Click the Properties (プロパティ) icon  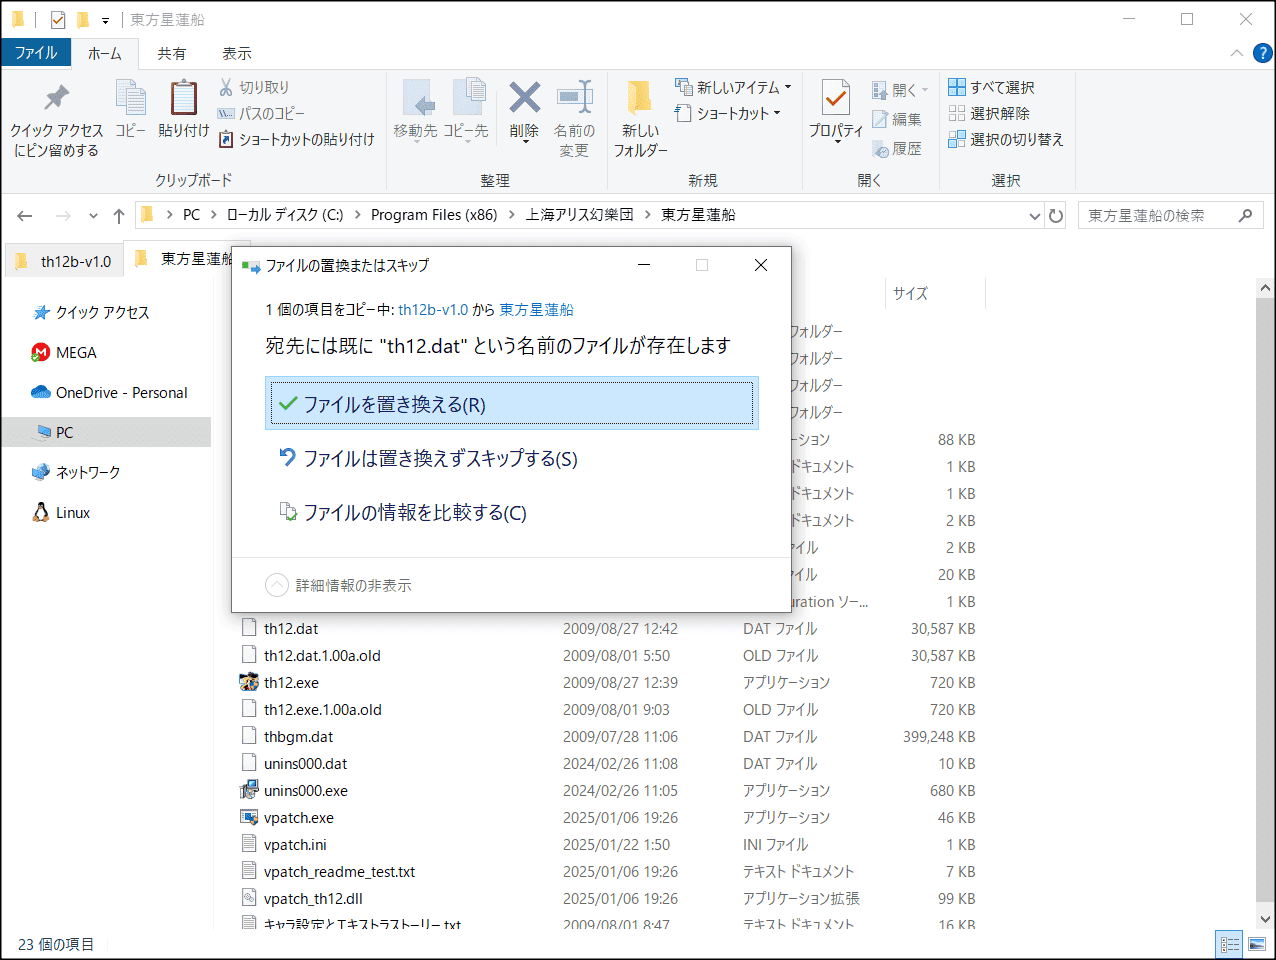835,98
